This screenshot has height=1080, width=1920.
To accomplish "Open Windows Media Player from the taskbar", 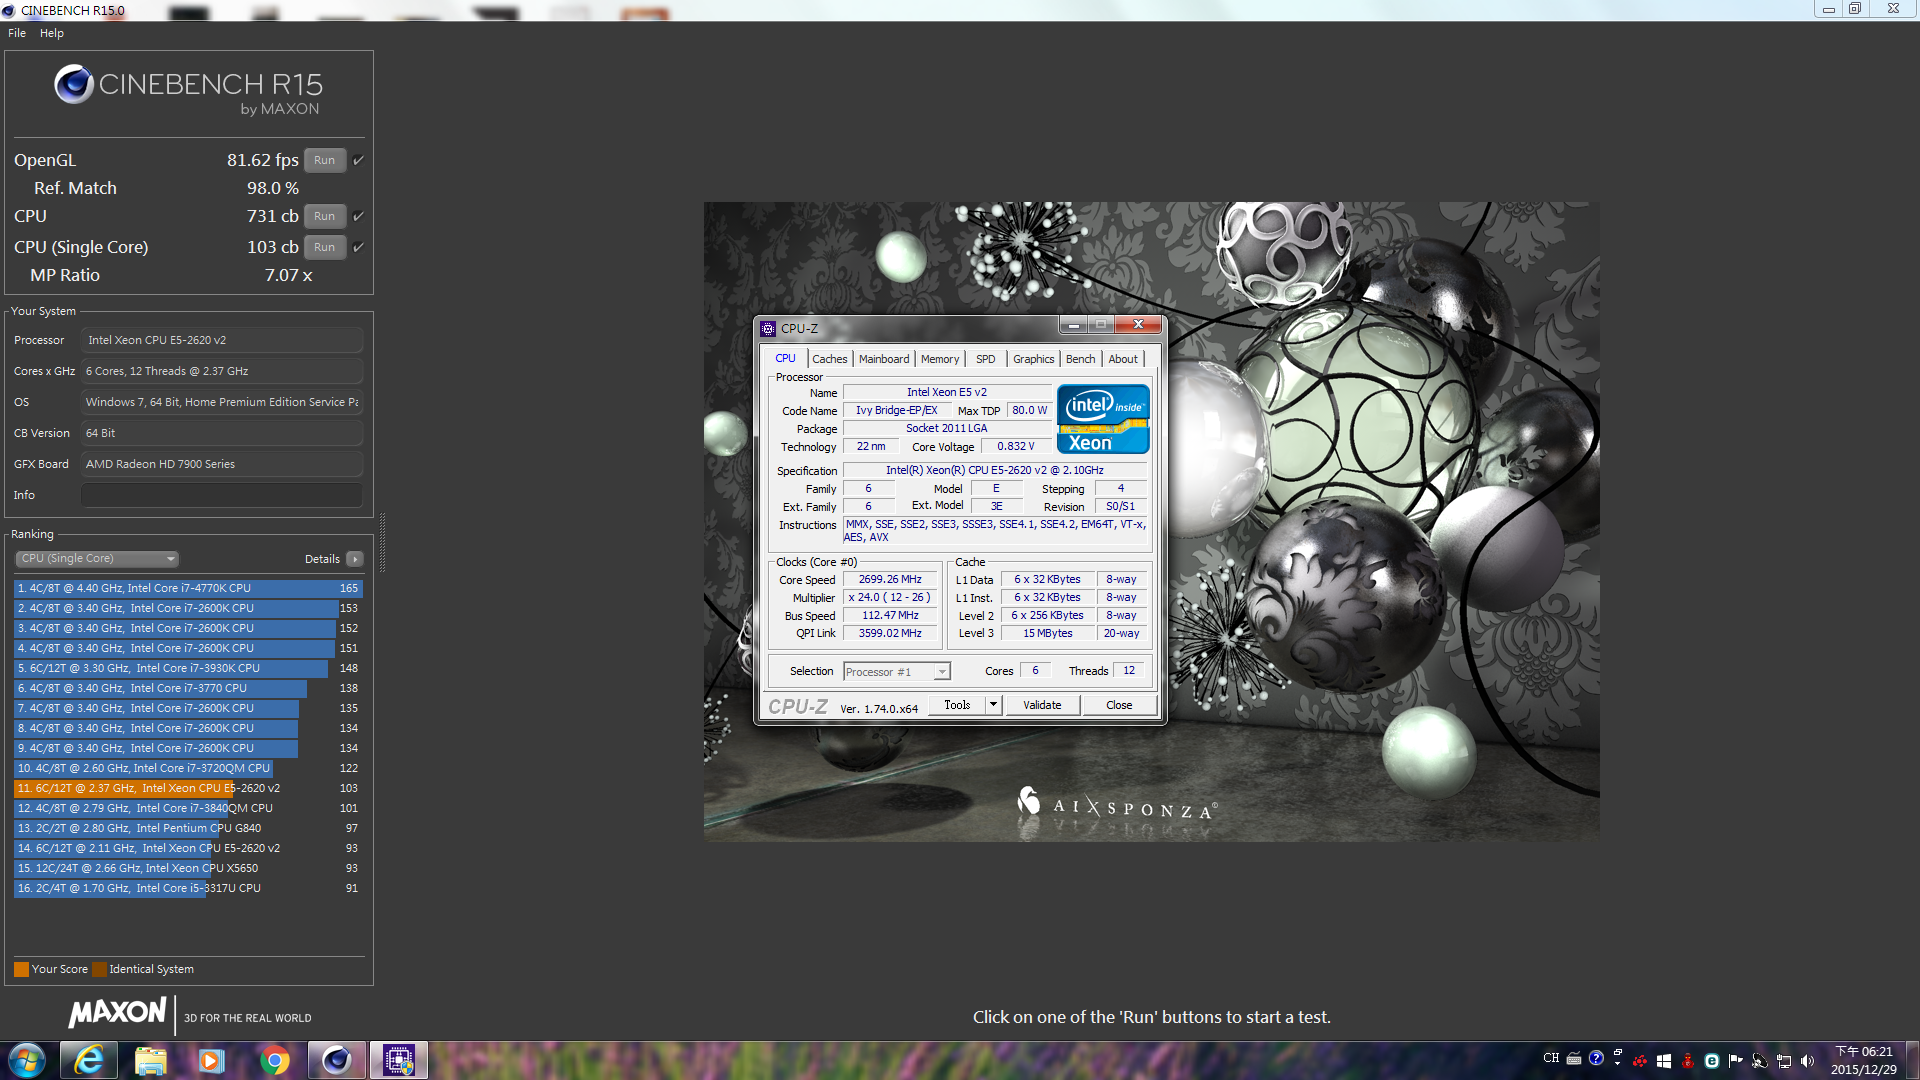I will point(212,1060).
